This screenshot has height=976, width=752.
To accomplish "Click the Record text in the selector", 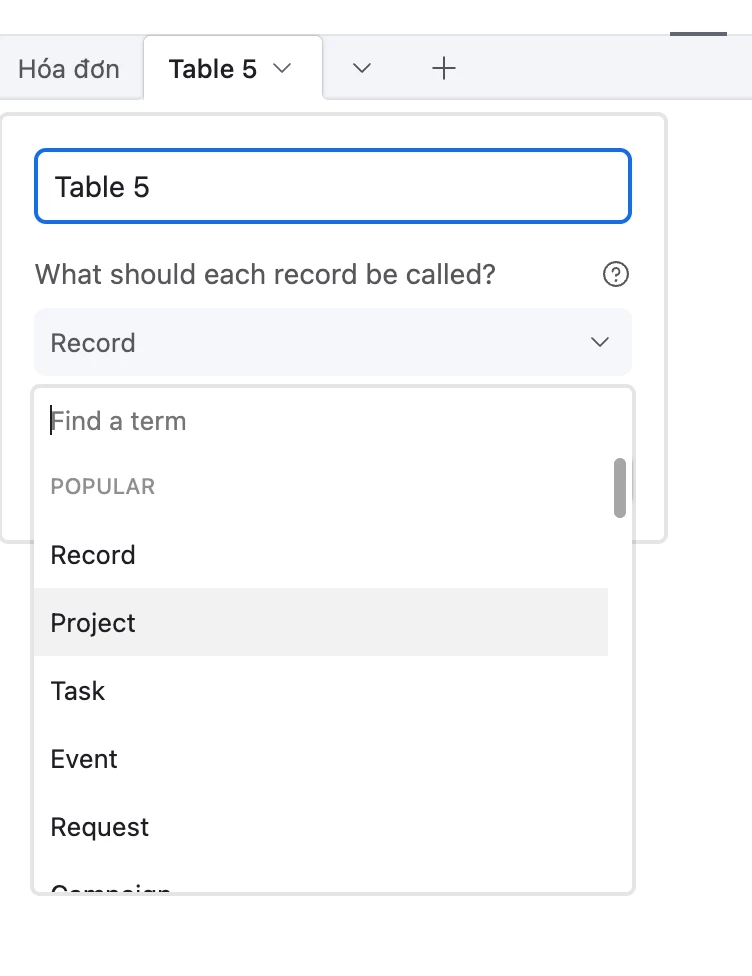I will [93, 343].
